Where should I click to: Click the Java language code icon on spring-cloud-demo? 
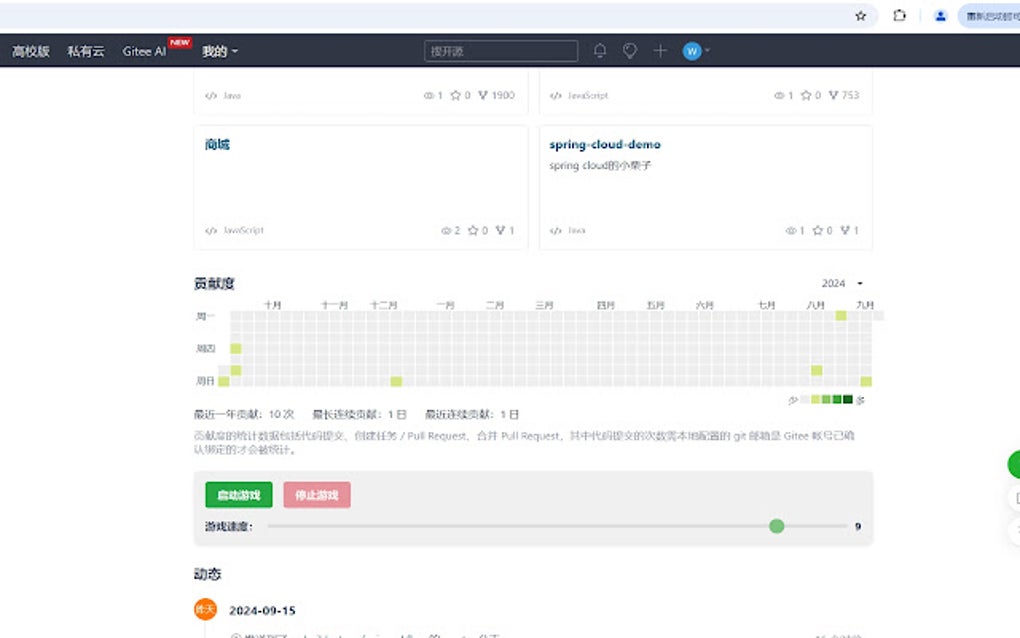[557, 230]
